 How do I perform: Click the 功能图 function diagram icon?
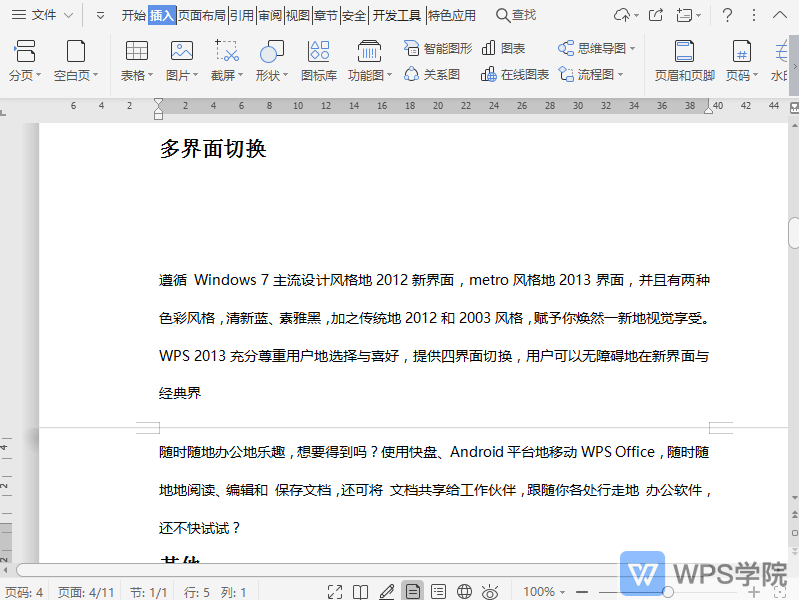tap(369, 51)
